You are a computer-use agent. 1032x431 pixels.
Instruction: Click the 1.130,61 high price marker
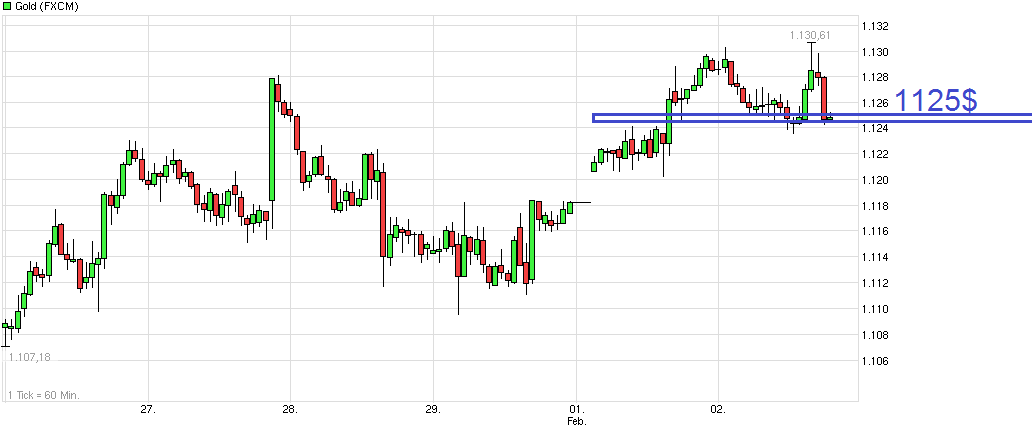810,36
